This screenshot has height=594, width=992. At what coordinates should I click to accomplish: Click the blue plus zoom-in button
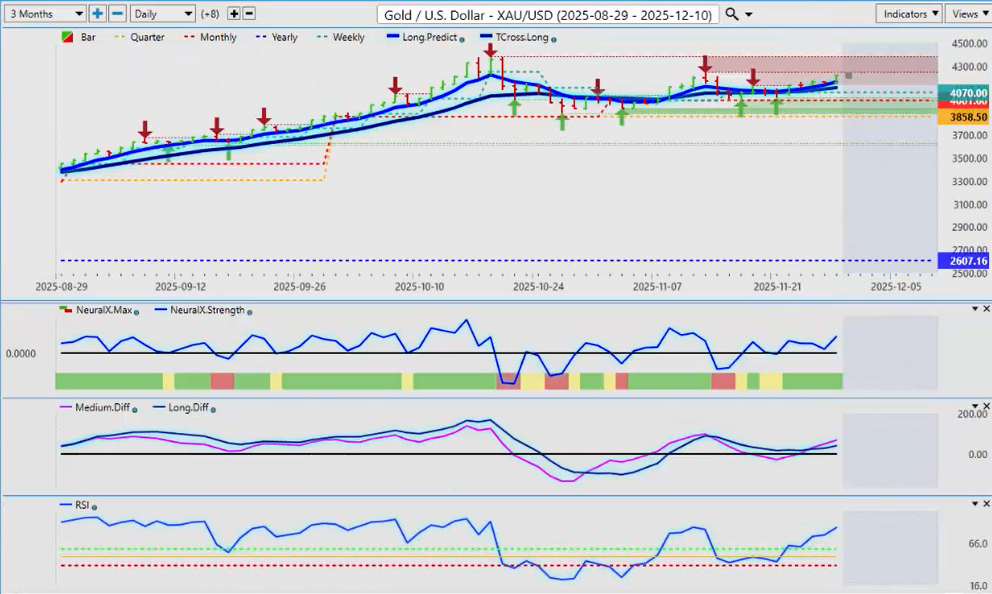coord(97,14)
